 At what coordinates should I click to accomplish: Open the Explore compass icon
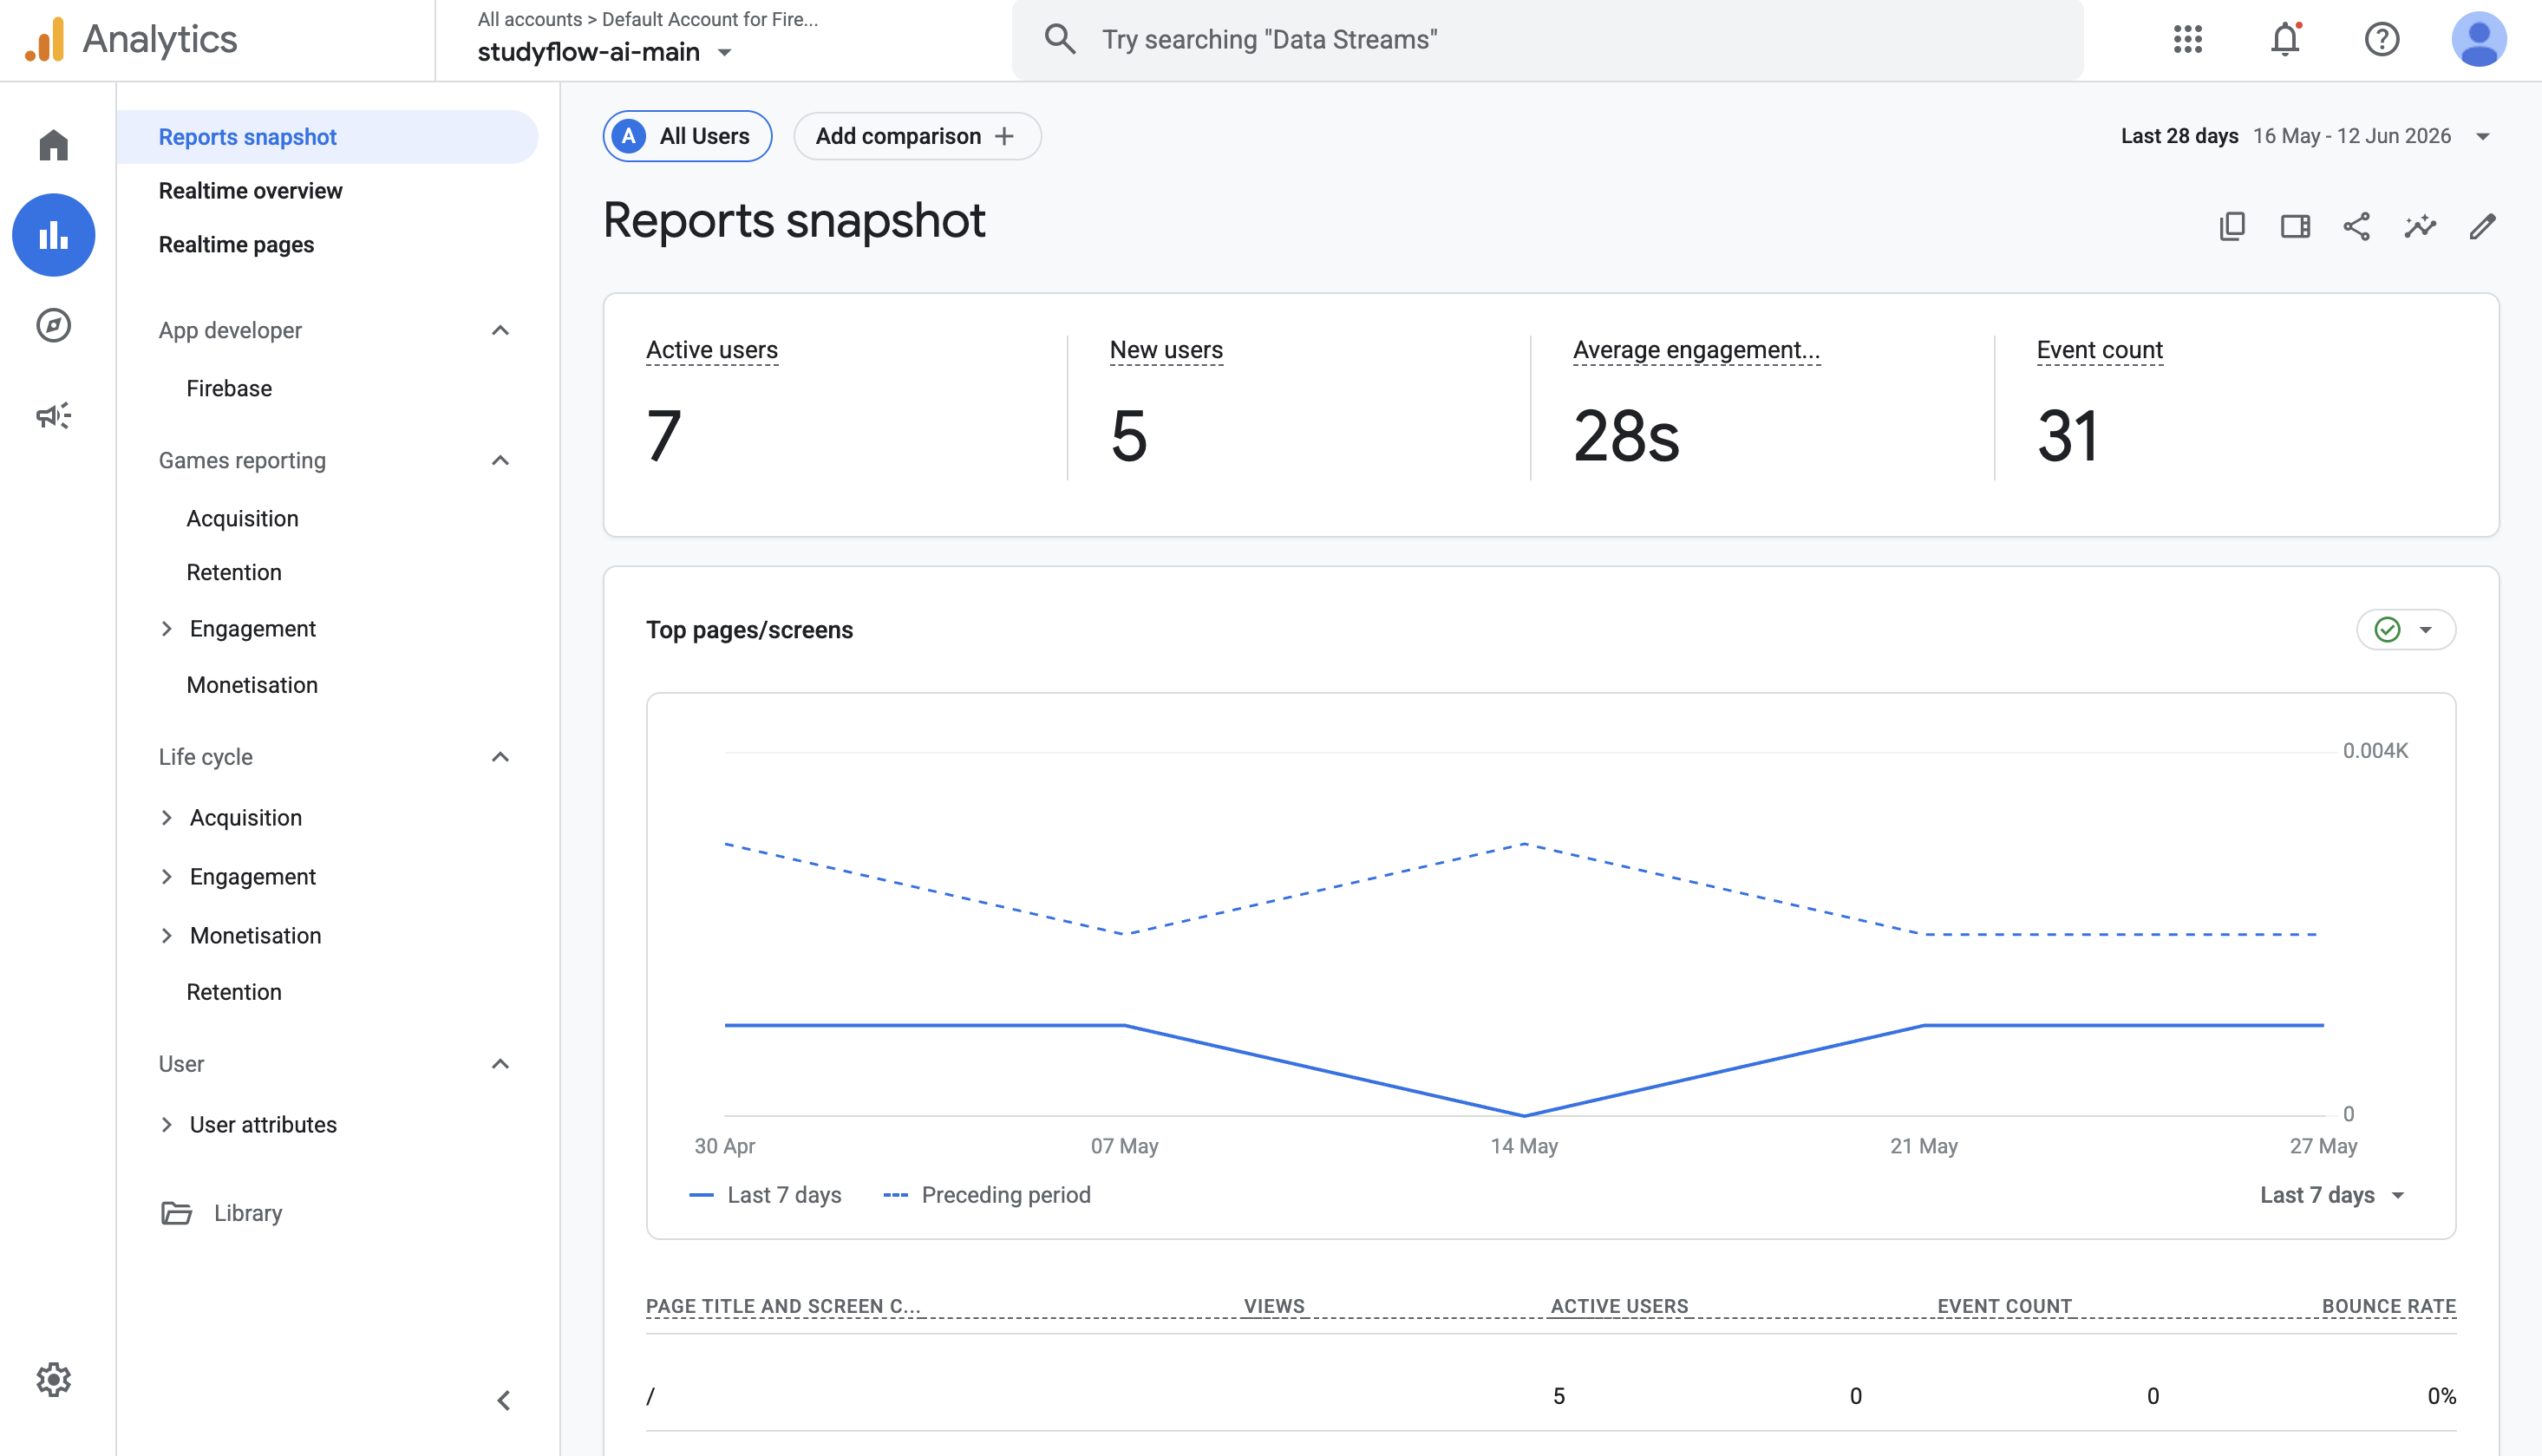click(x=53, y=325)
